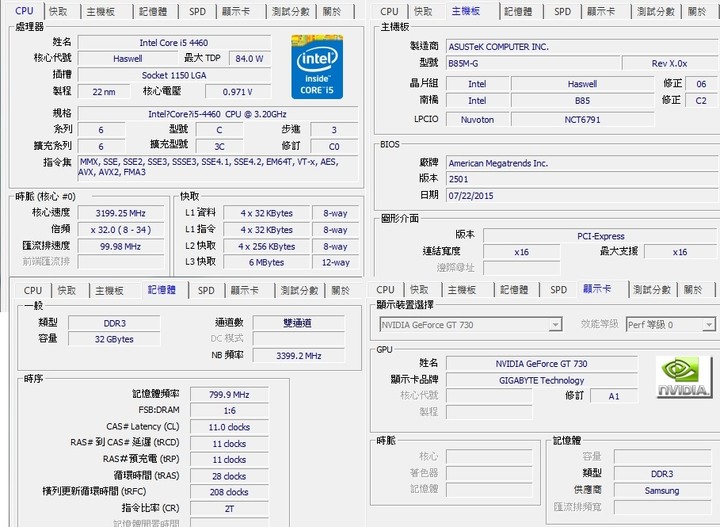In the GPU window, open the 記憶體 tab
Image resolution: width=720 pixels, height=527 pixels.
[x=514, y=290]
